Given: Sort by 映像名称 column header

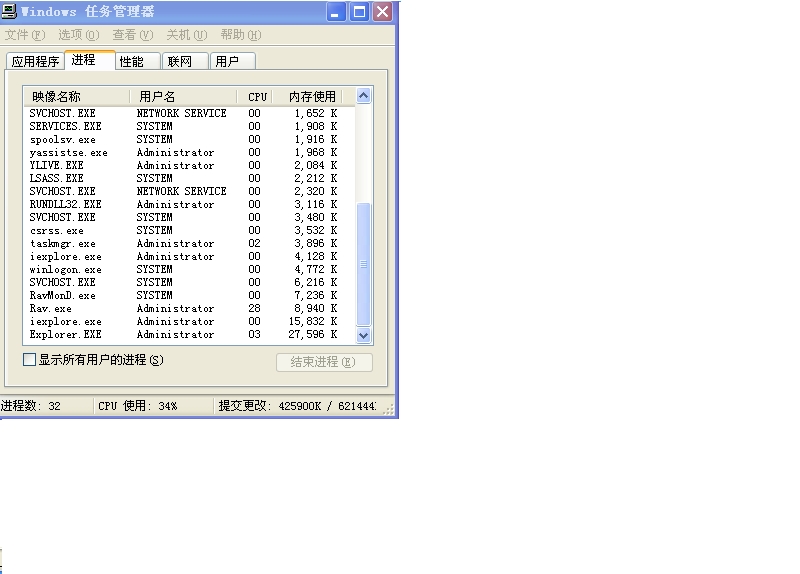Looking at the screenshot, I should click(x=77, y=96).
